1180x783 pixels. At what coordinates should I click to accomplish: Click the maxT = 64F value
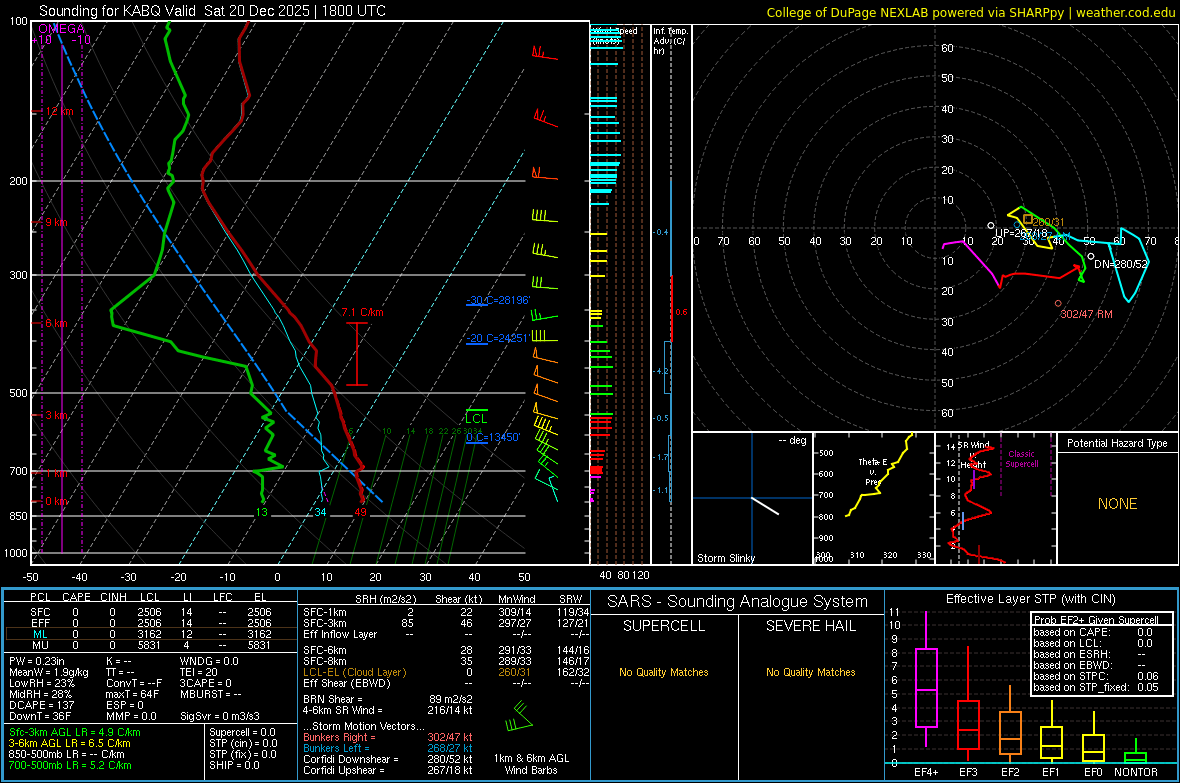click(x=132, y=694)
